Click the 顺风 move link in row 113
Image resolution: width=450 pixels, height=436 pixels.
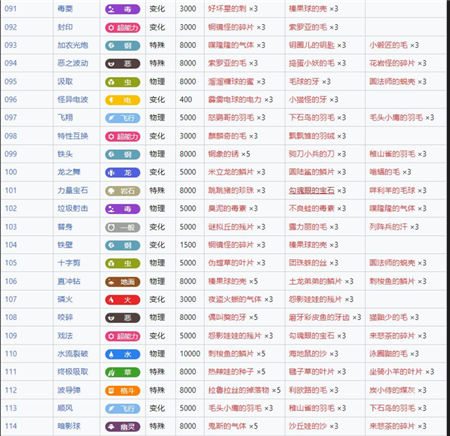coord(65,408)
